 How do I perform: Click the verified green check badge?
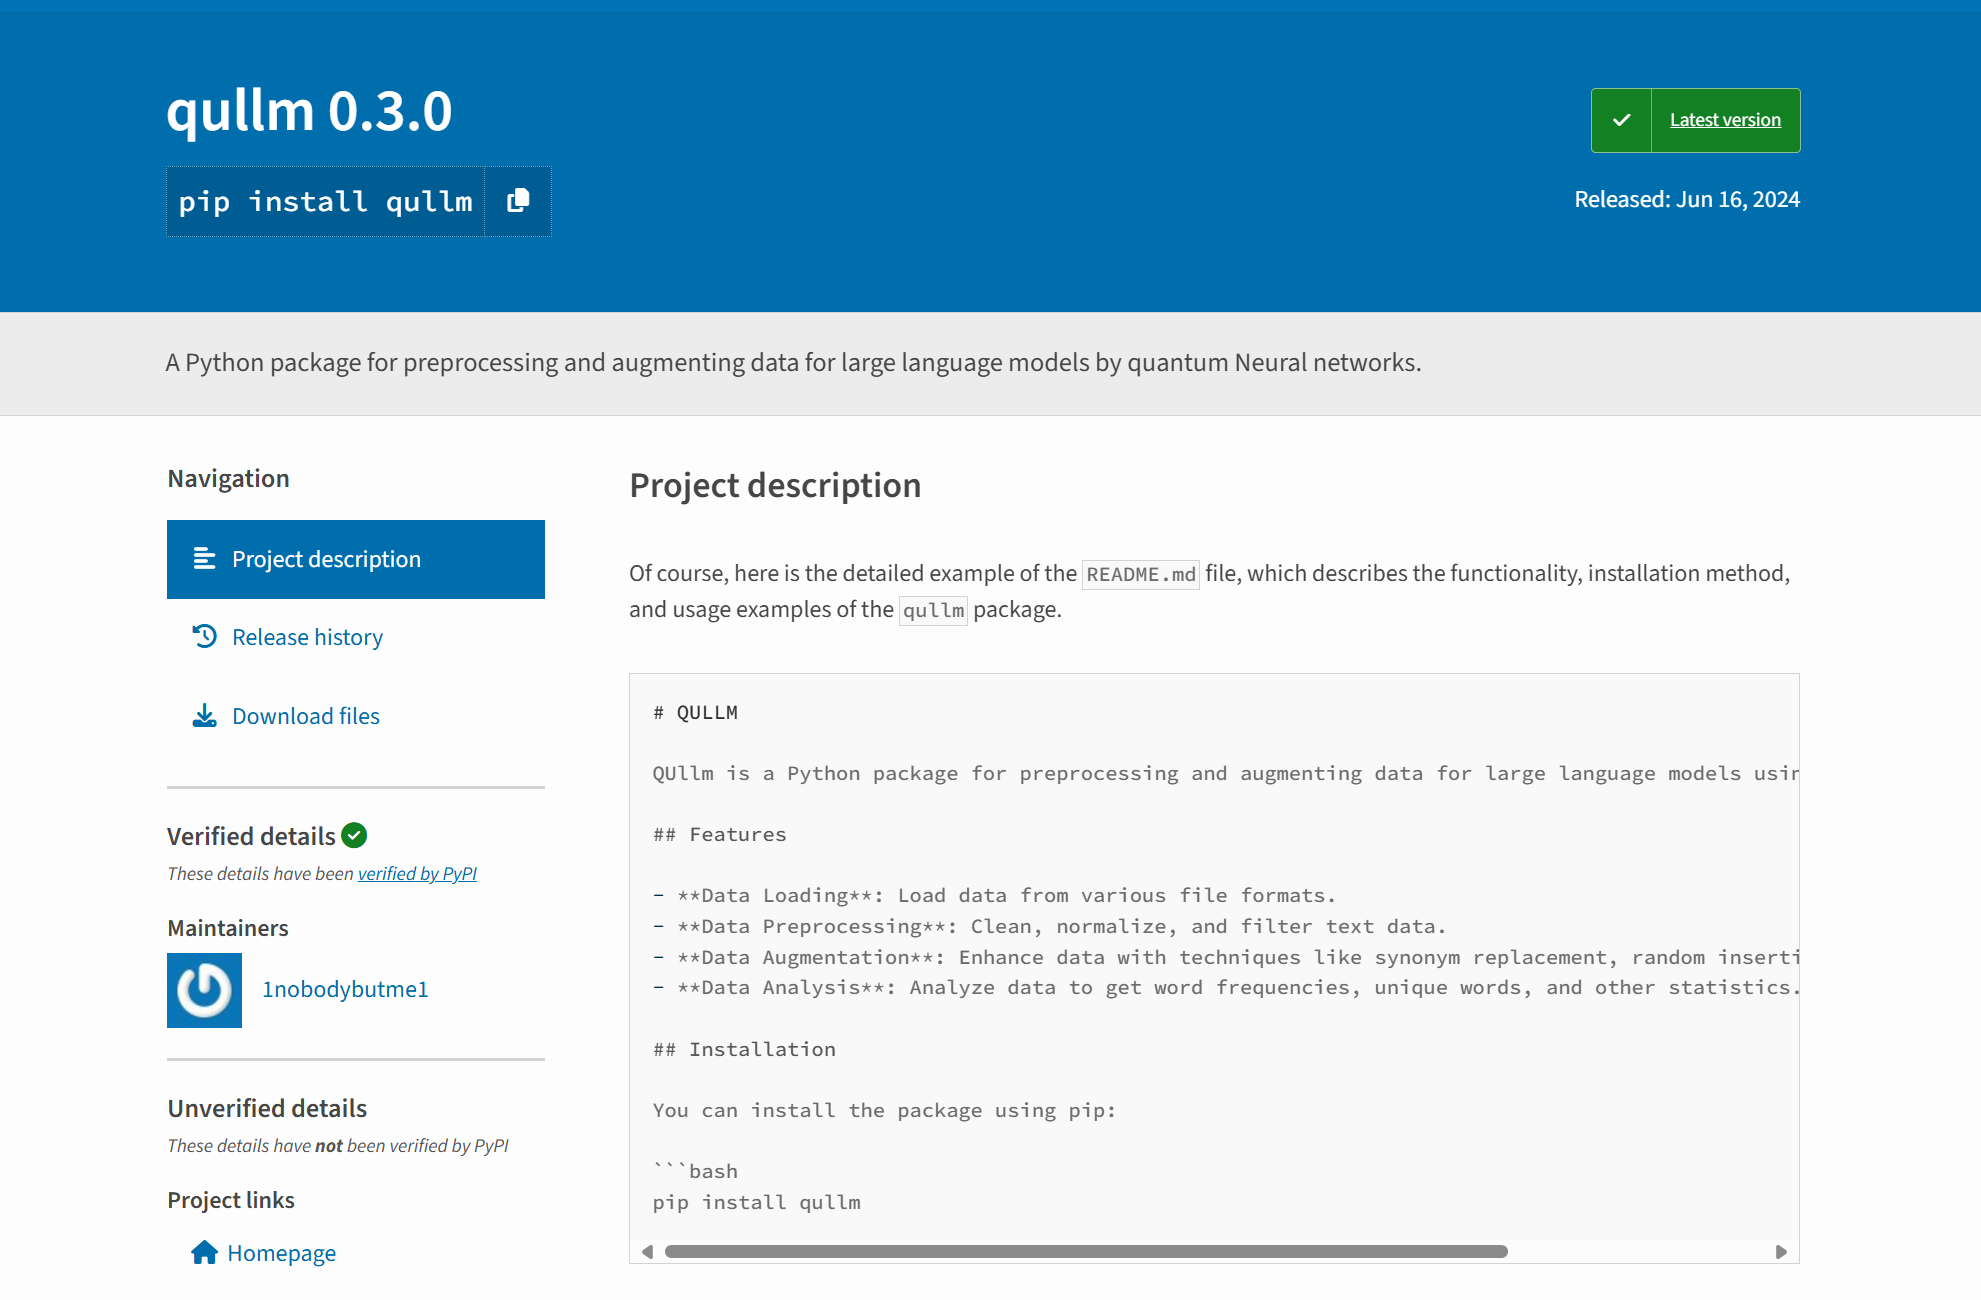coord(354,835)
